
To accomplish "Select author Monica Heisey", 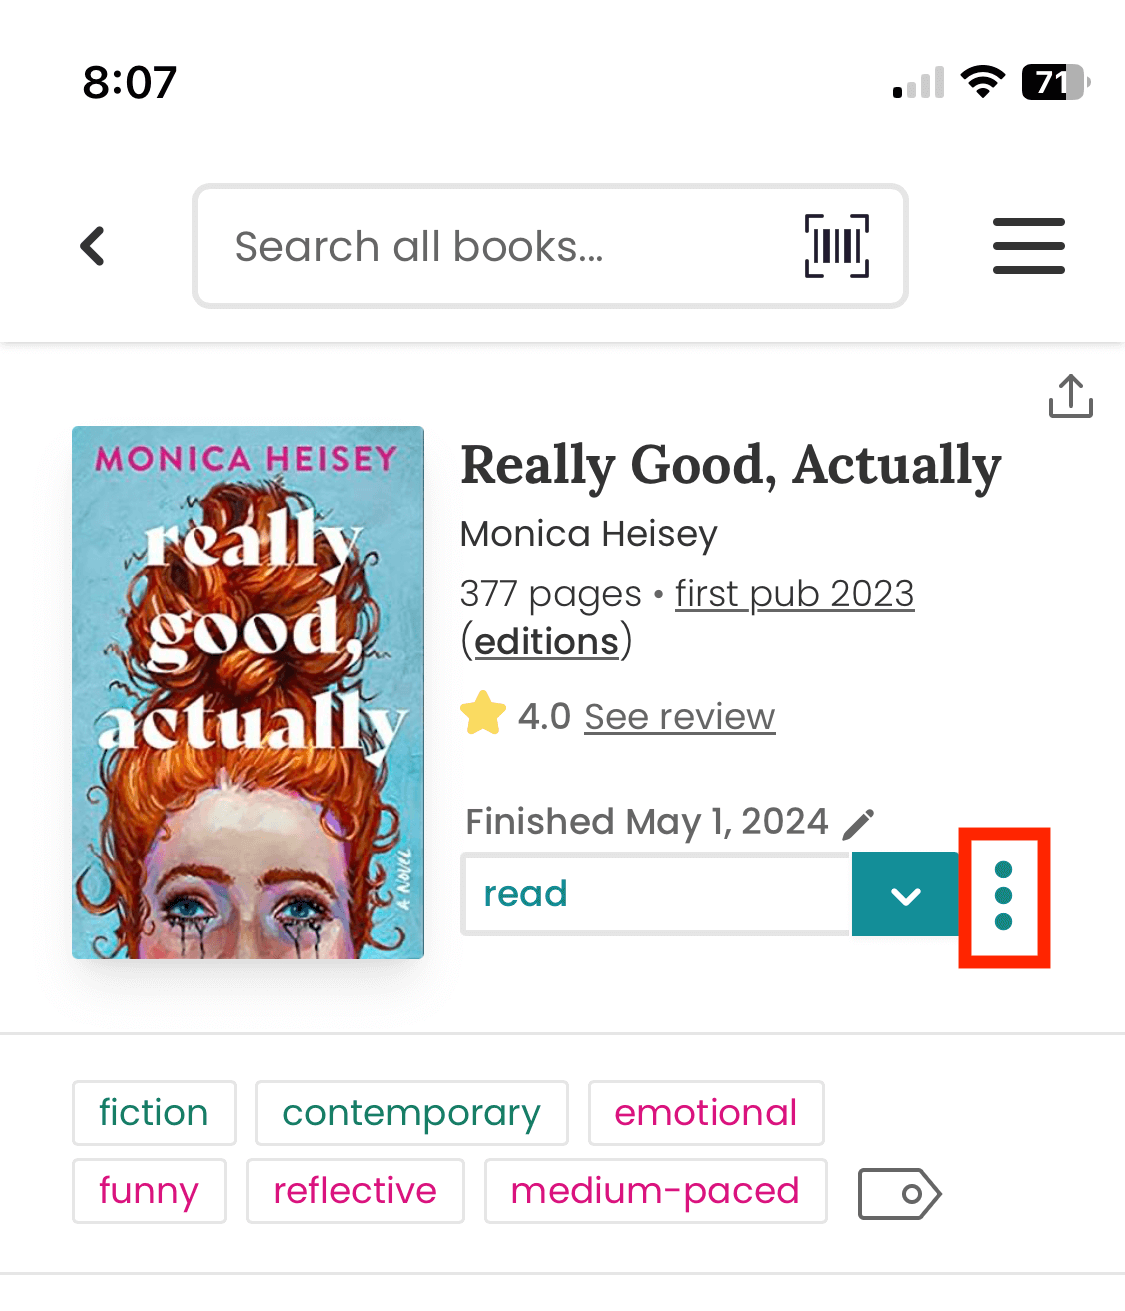I will tap(588, 534).
